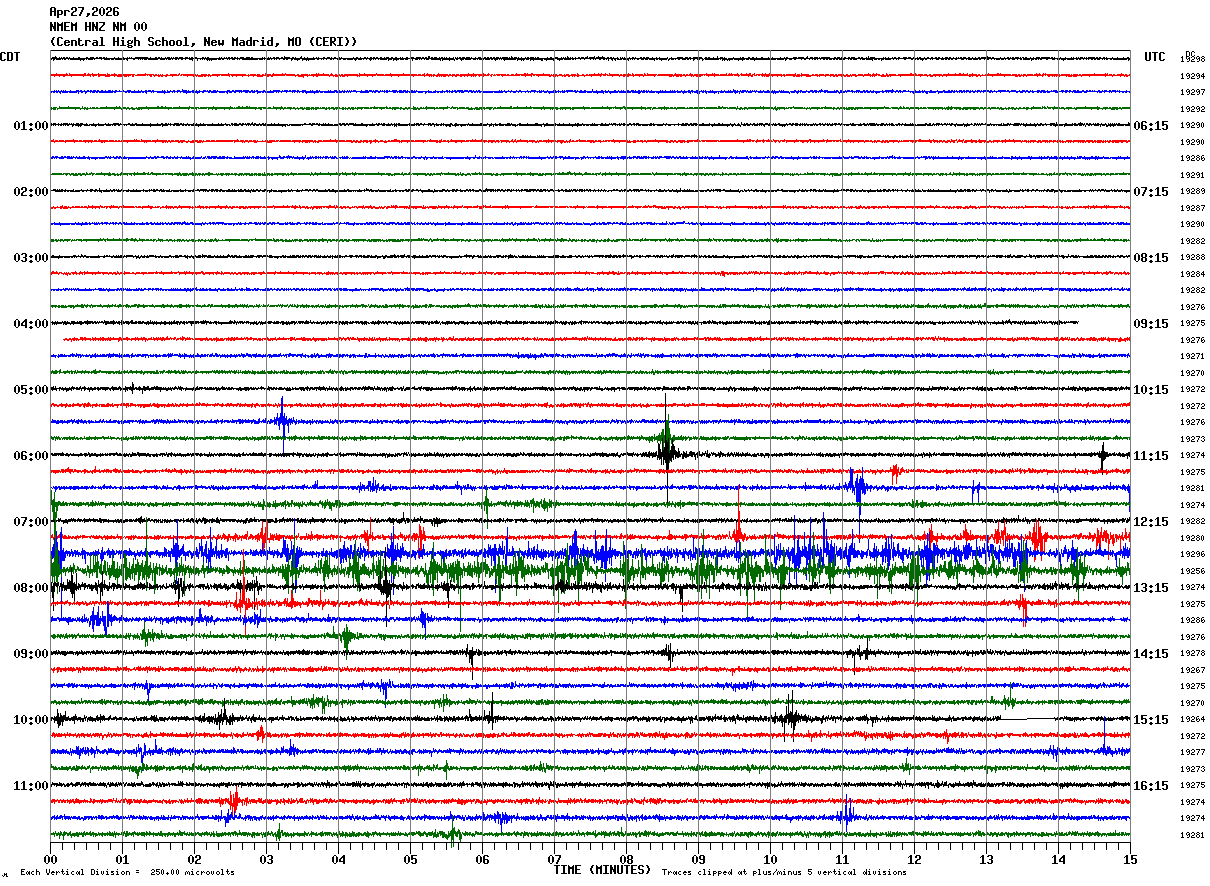Image resolution: width=1210 pixels, height=886 pixels.
Task: Click the Each Vertical Division scale note
Action: tap(127, 872)
